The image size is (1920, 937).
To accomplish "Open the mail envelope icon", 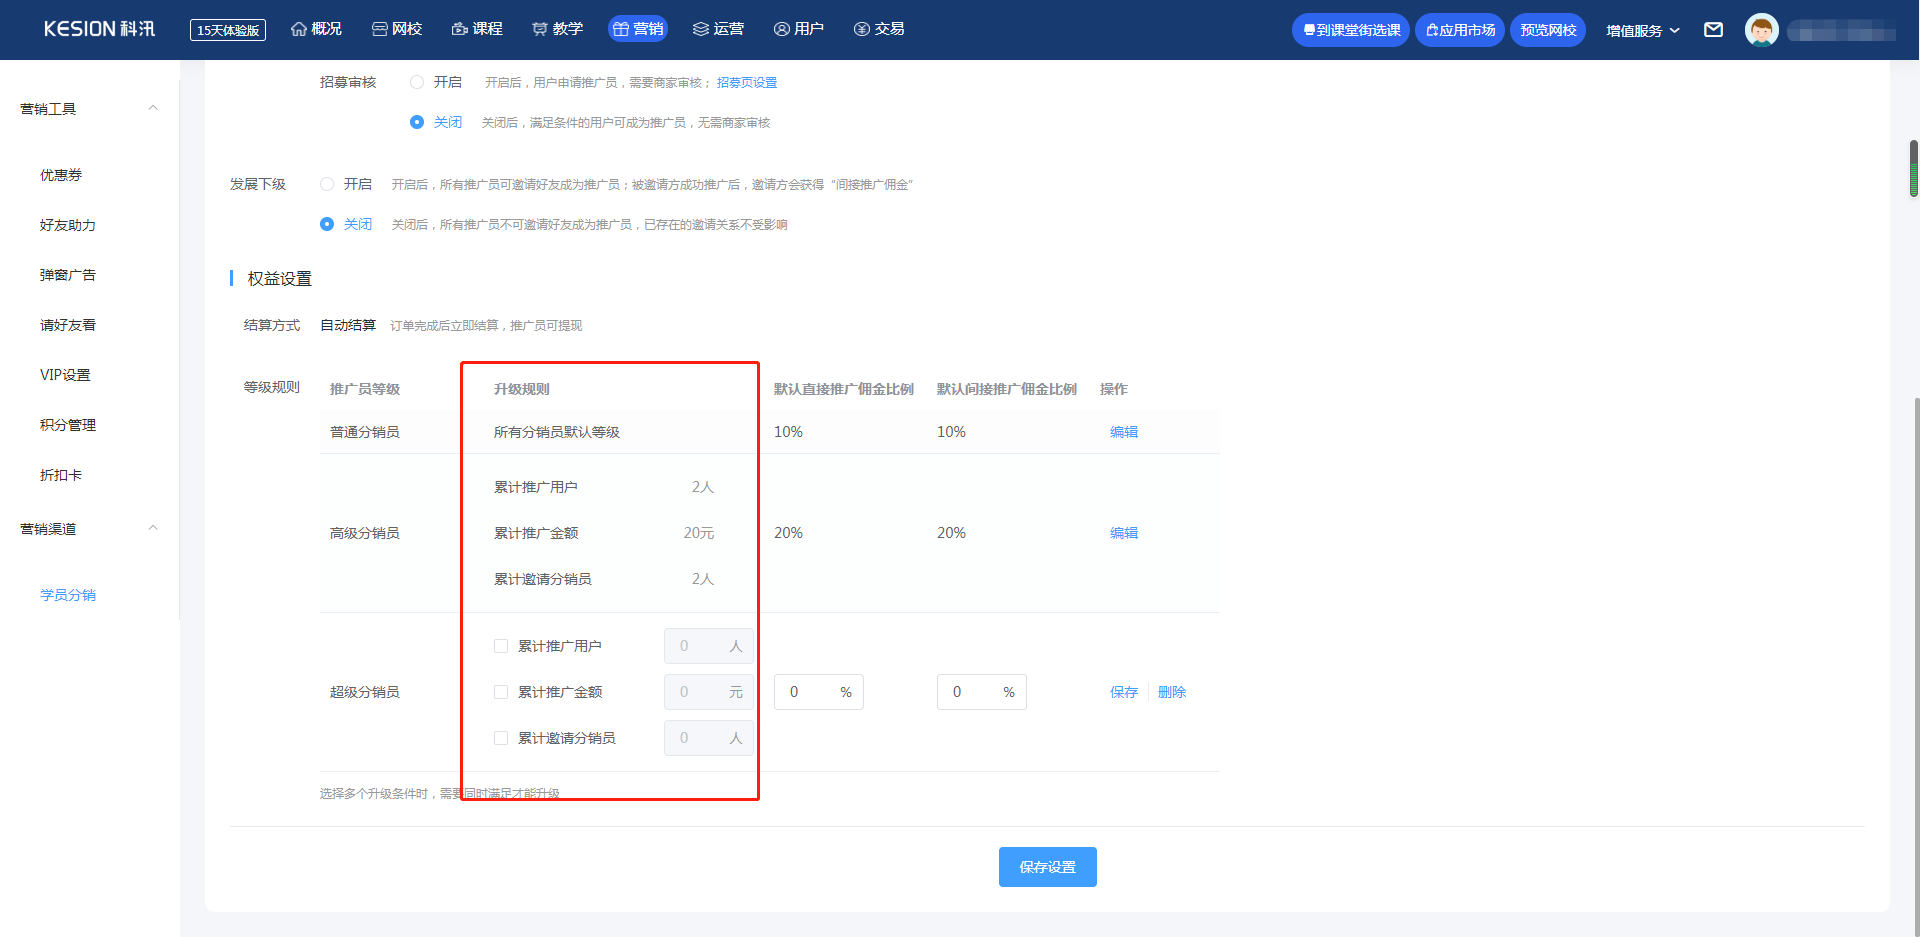I will pos(1713,30).
